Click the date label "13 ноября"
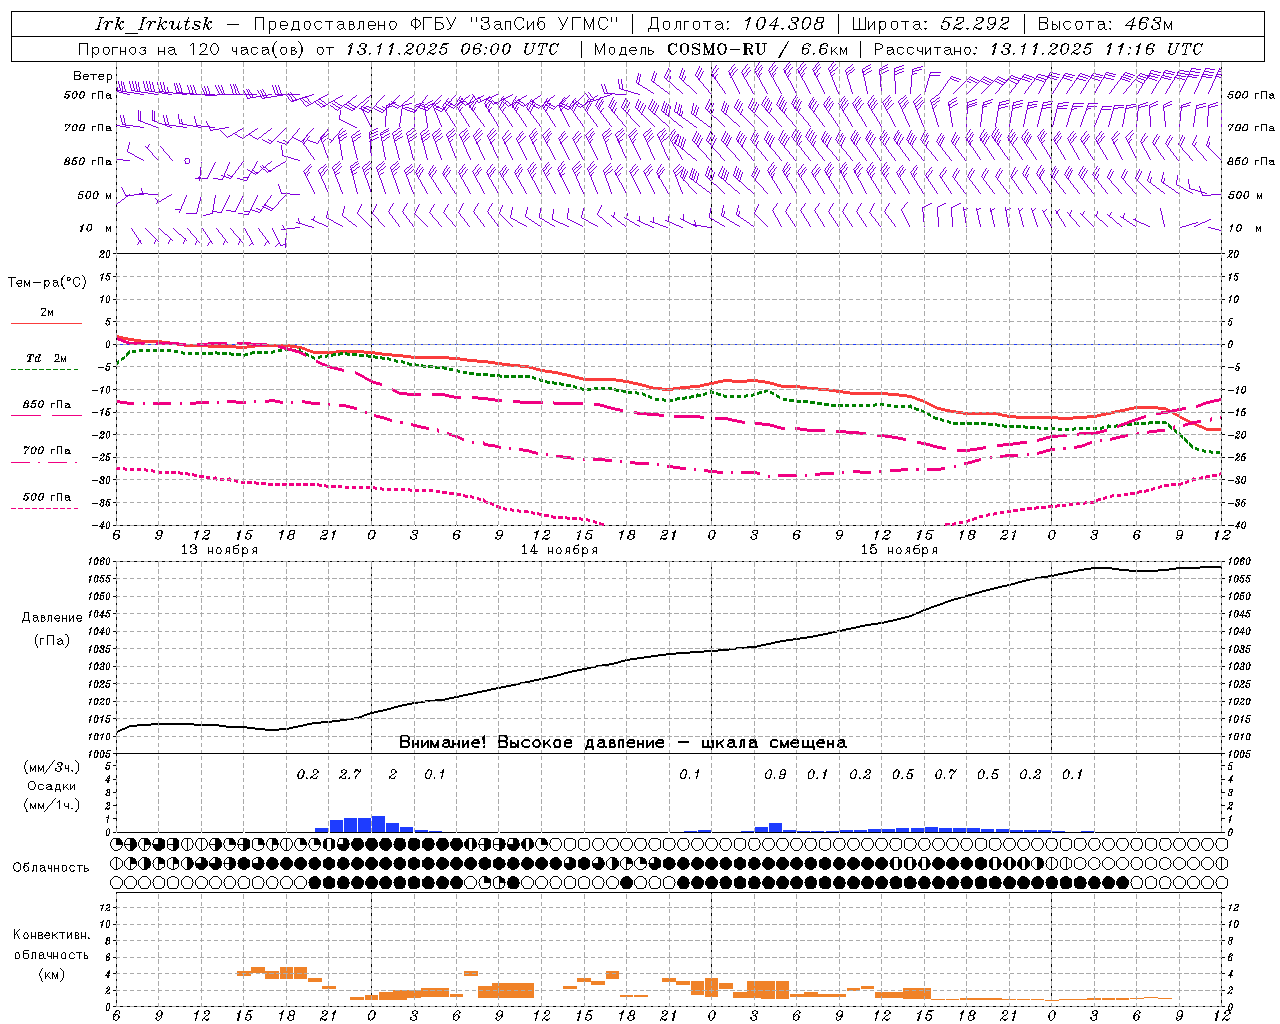Screen dimensions: 1280x1024 click(x=219, y=550)
